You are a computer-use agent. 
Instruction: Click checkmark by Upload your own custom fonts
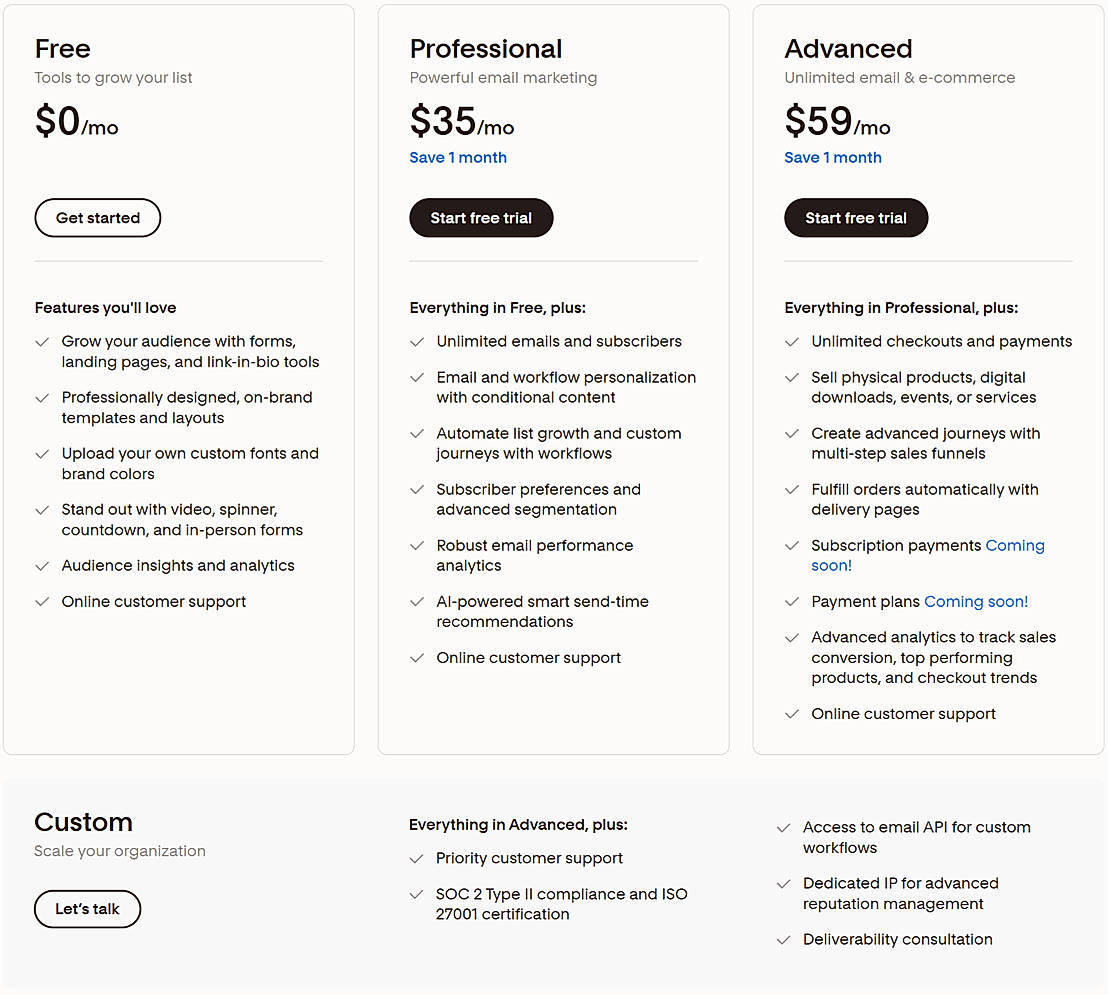pos(42,454)
